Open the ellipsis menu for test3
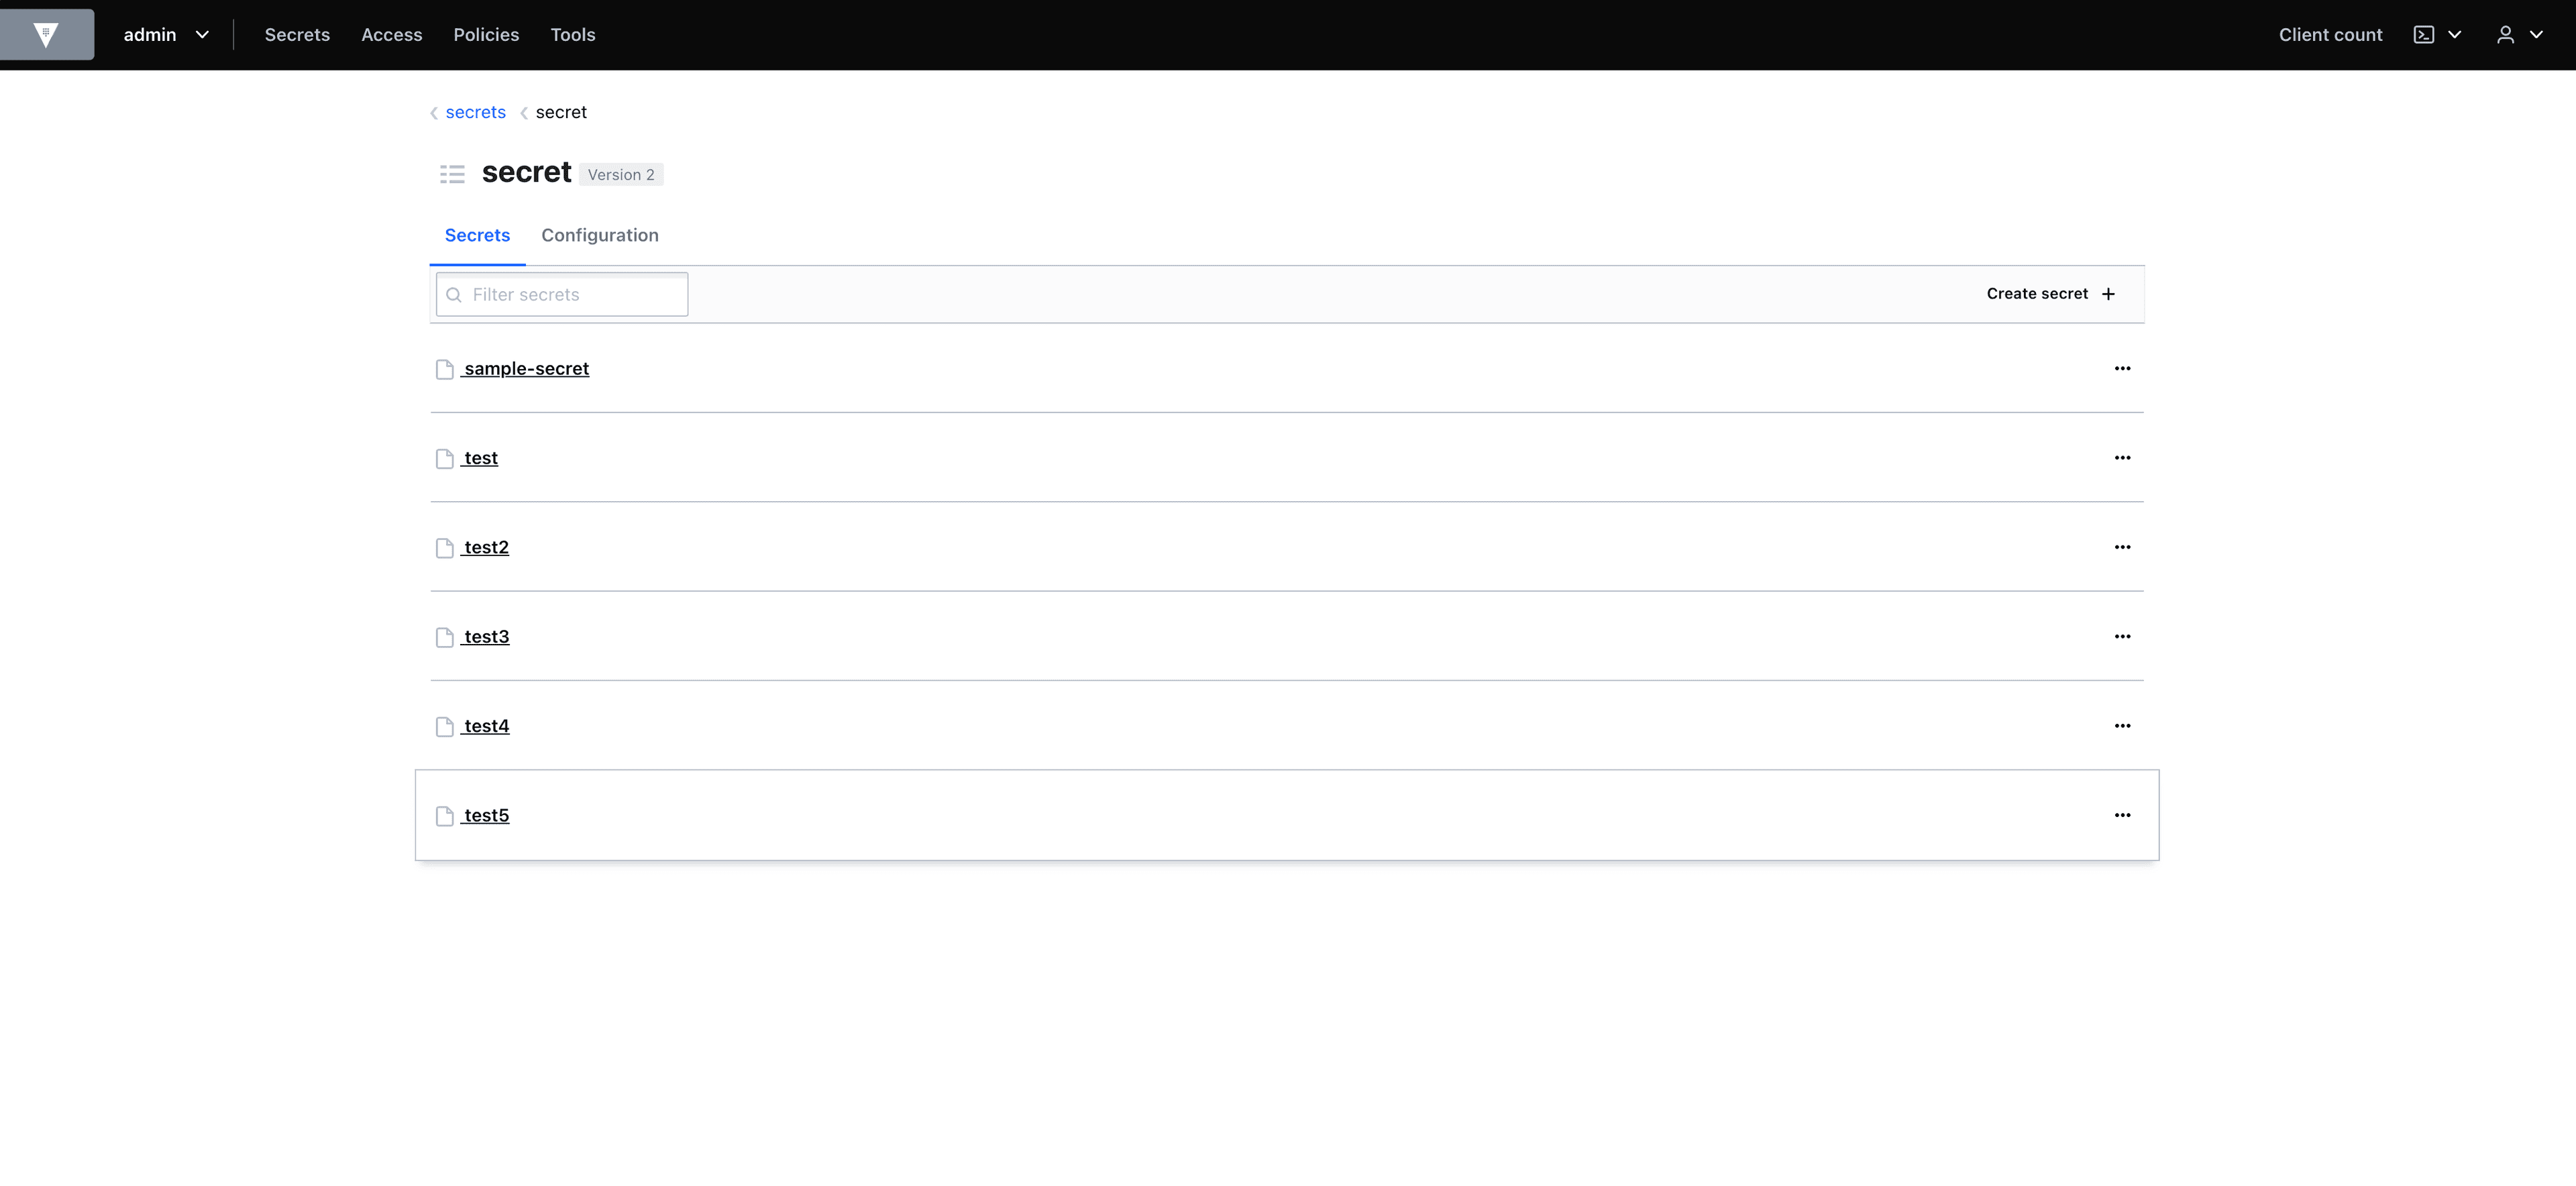Viewport: 2576px width, 1186px height. click(x=2121, y=636)
